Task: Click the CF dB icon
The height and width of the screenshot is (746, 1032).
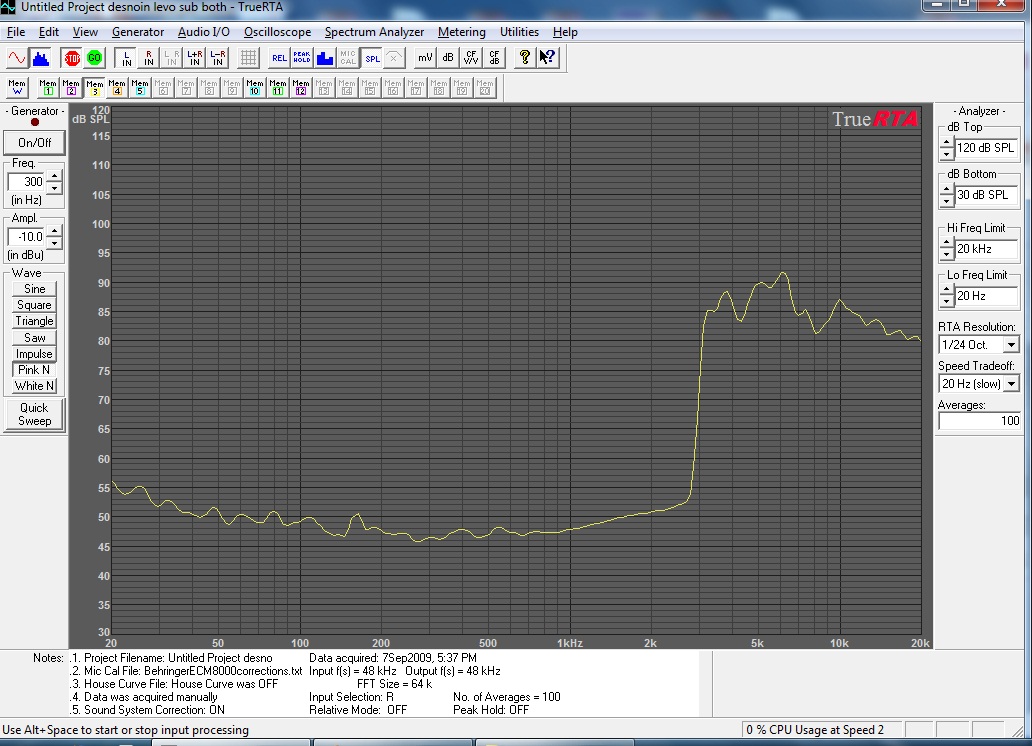Action: (x=494, y=58)
